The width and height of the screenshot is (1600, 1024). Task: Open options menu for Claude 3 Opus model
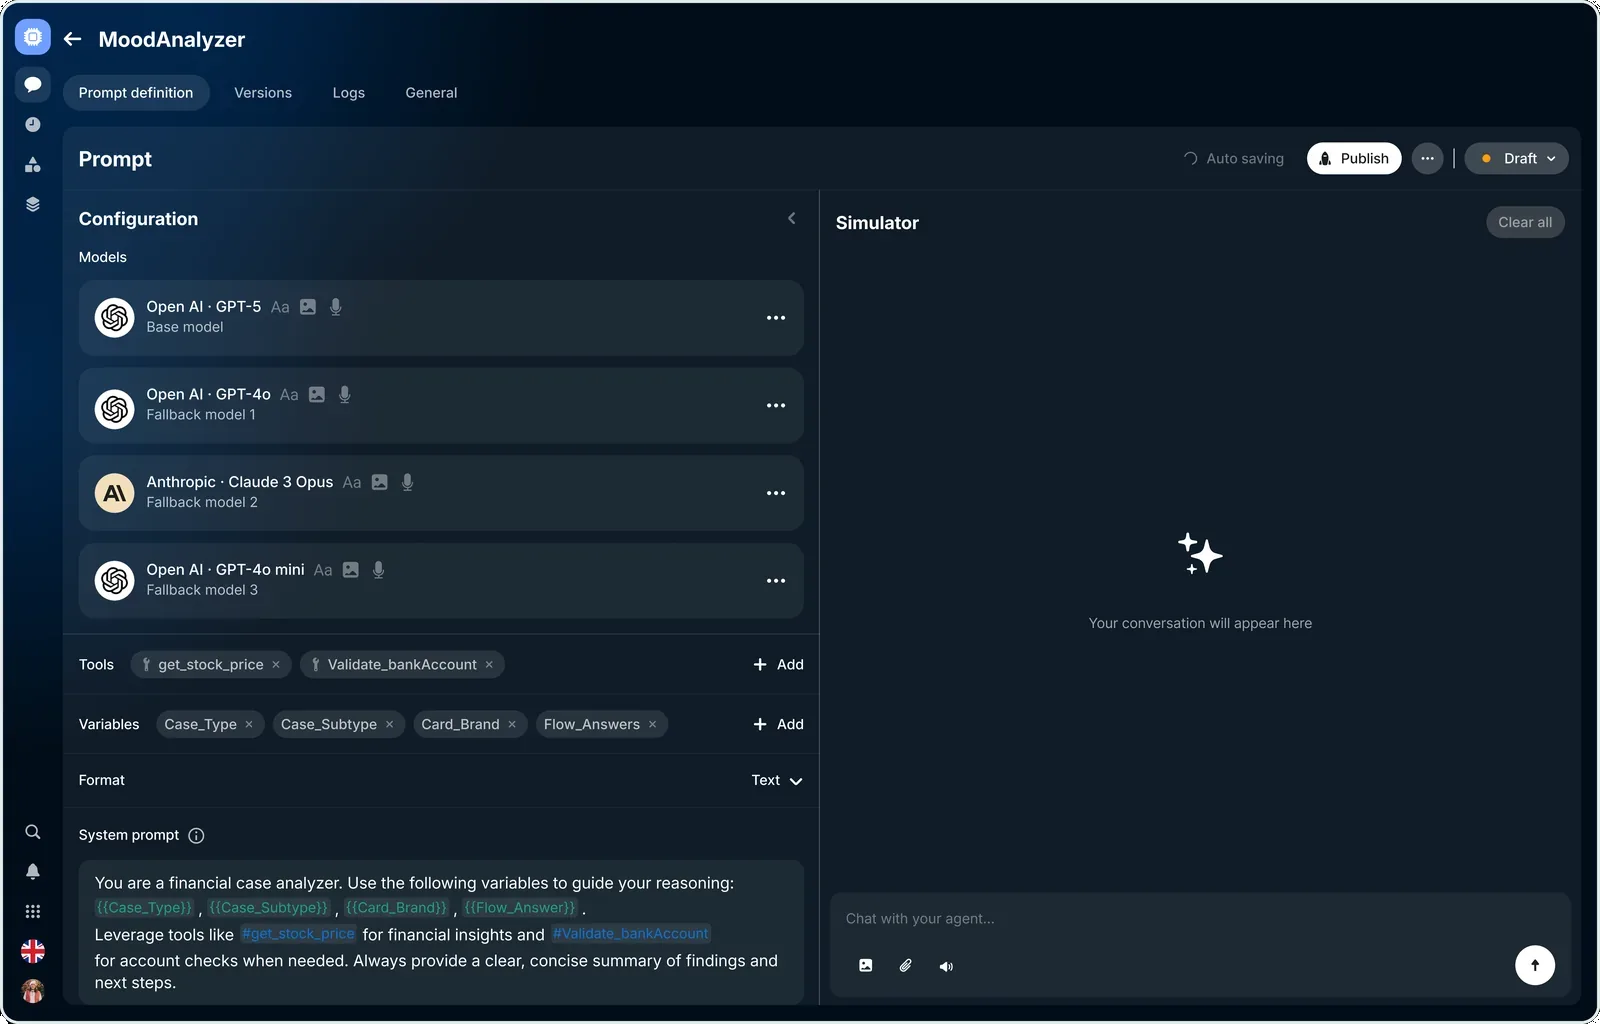pos(776,493)
